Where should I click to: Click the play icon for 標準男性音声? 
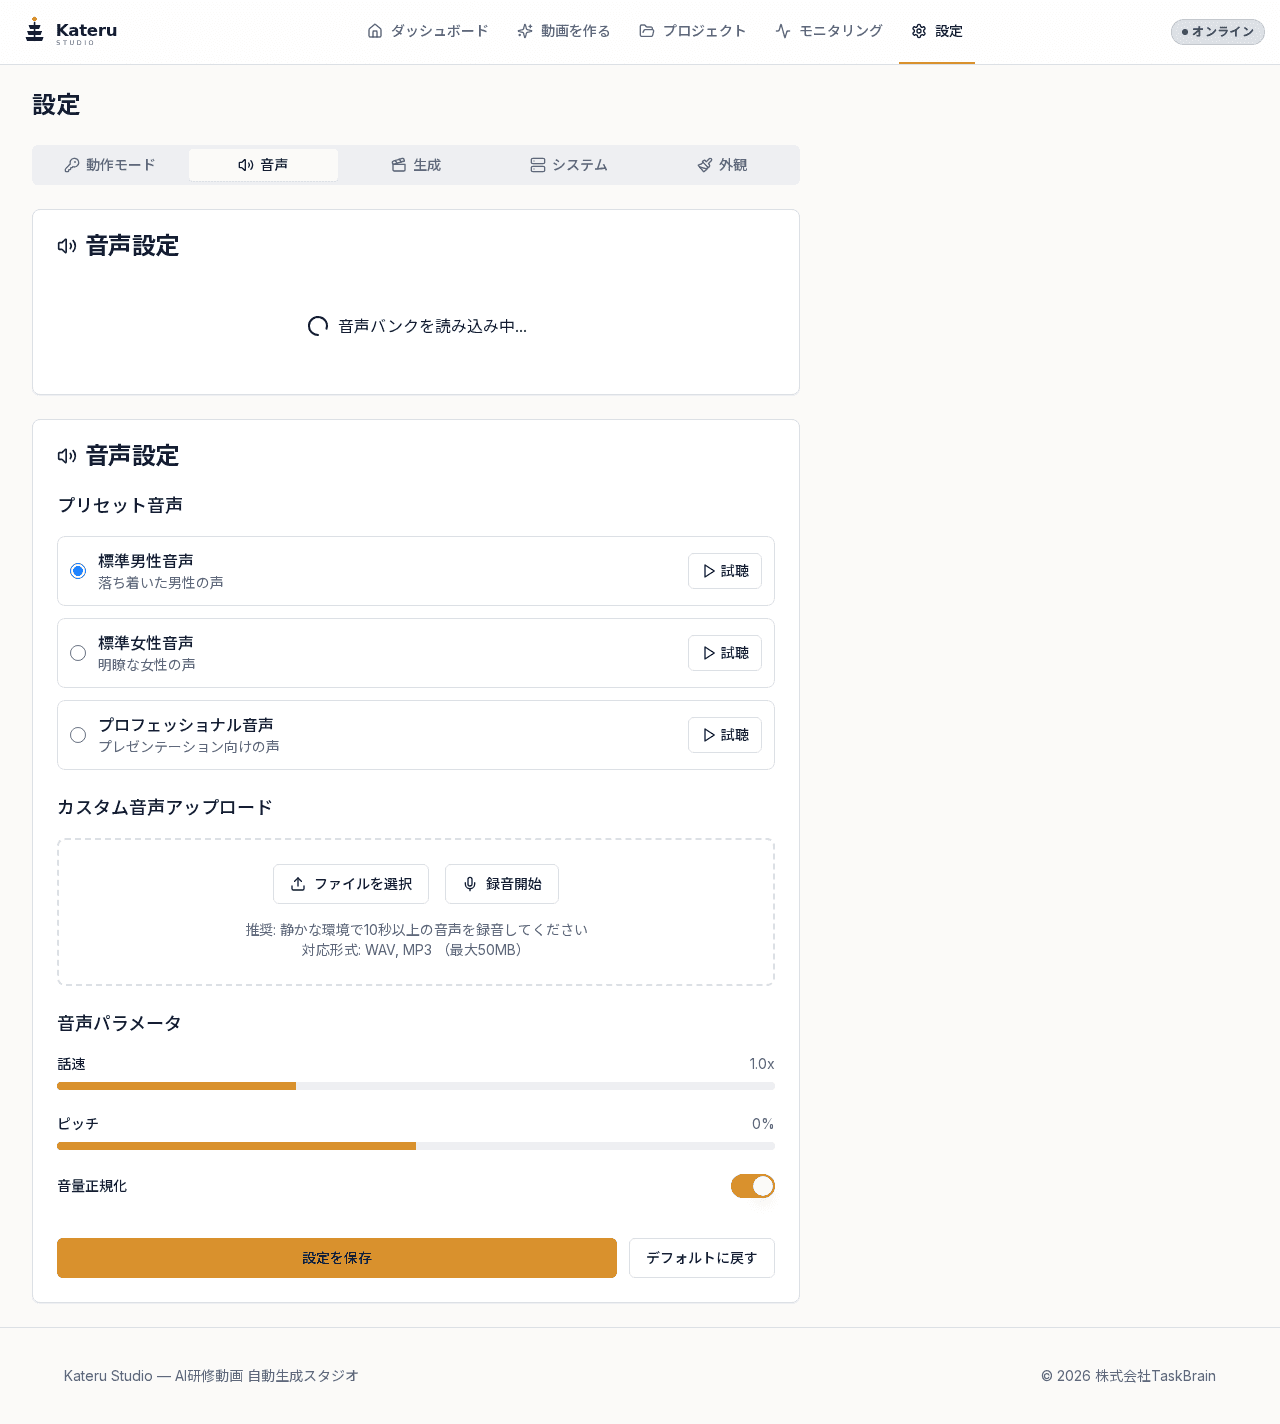pyautogui.click(x=709, y=571)
